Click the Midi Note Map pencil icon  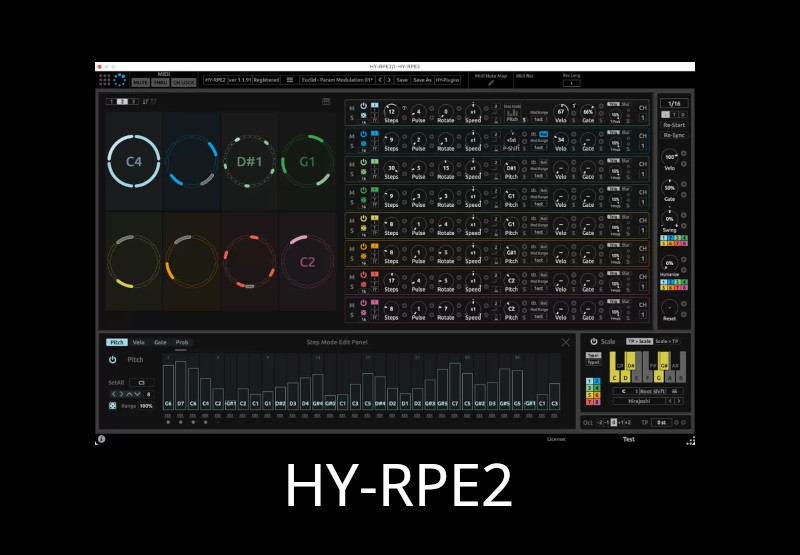coord(491,83)
